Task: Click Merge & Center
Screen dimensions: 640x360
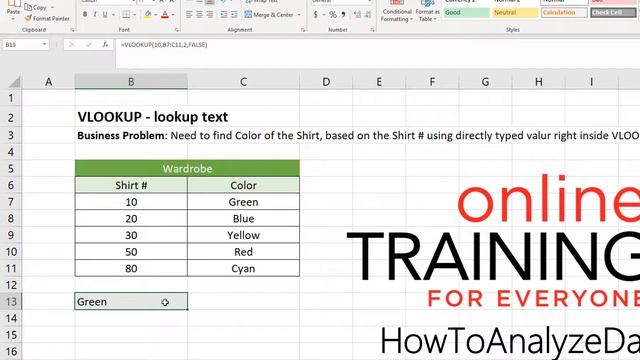Action: [269, 15]
